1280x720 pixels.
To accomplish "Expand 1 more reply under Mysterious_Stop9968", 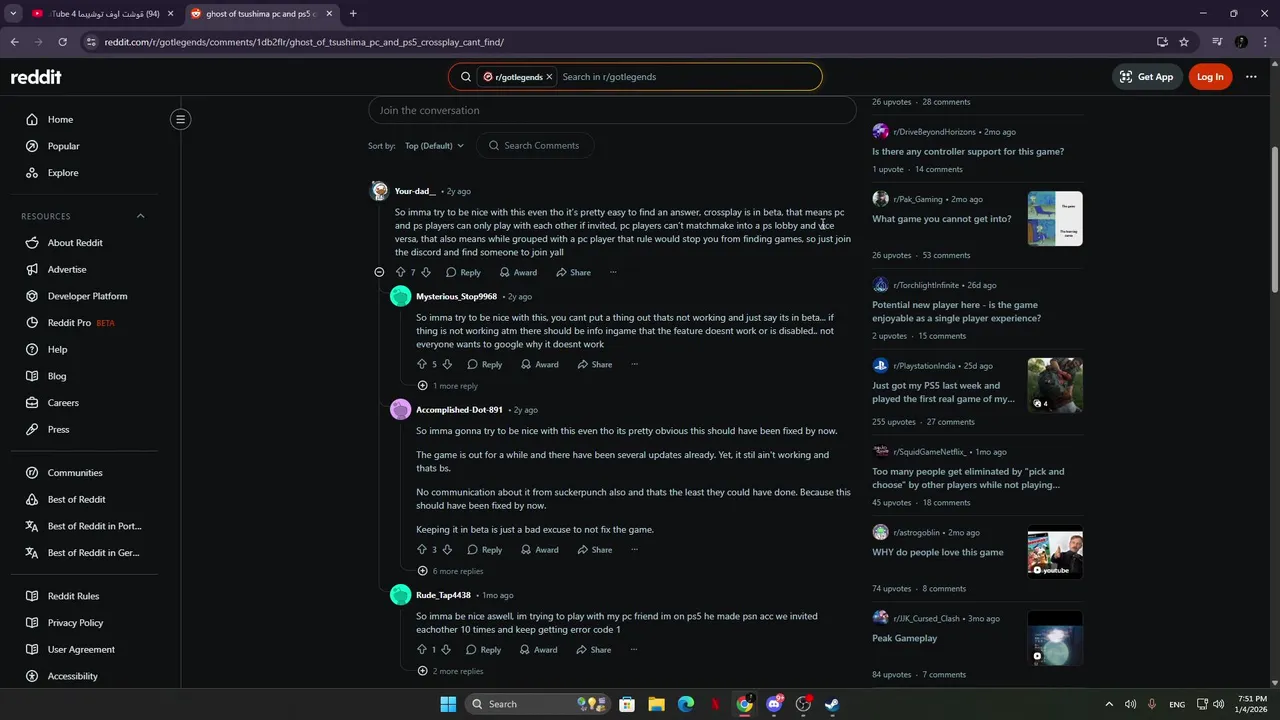I will pyautogui.click(x=449, y=386).
